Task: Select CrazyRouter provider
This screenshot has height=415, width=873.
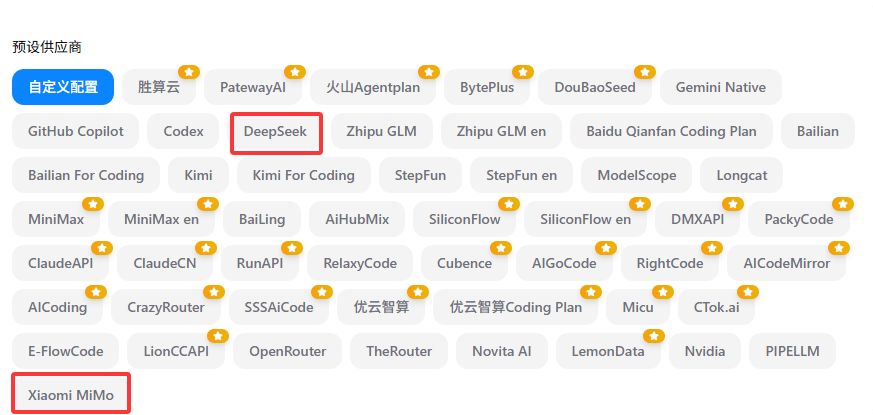Action: [165, 307]
